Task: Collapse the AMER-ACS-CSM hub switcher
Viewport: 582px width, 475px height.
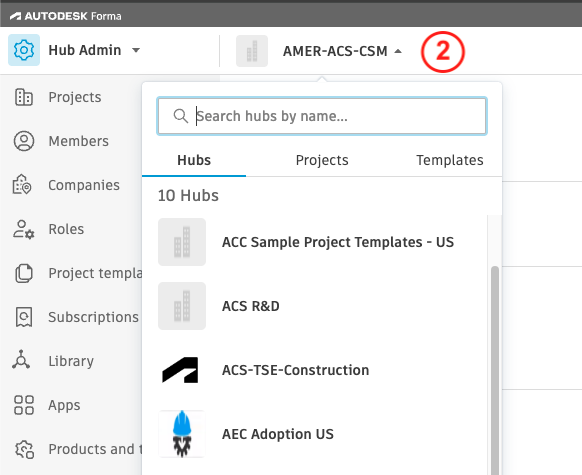Action: [x=398, y=51]
